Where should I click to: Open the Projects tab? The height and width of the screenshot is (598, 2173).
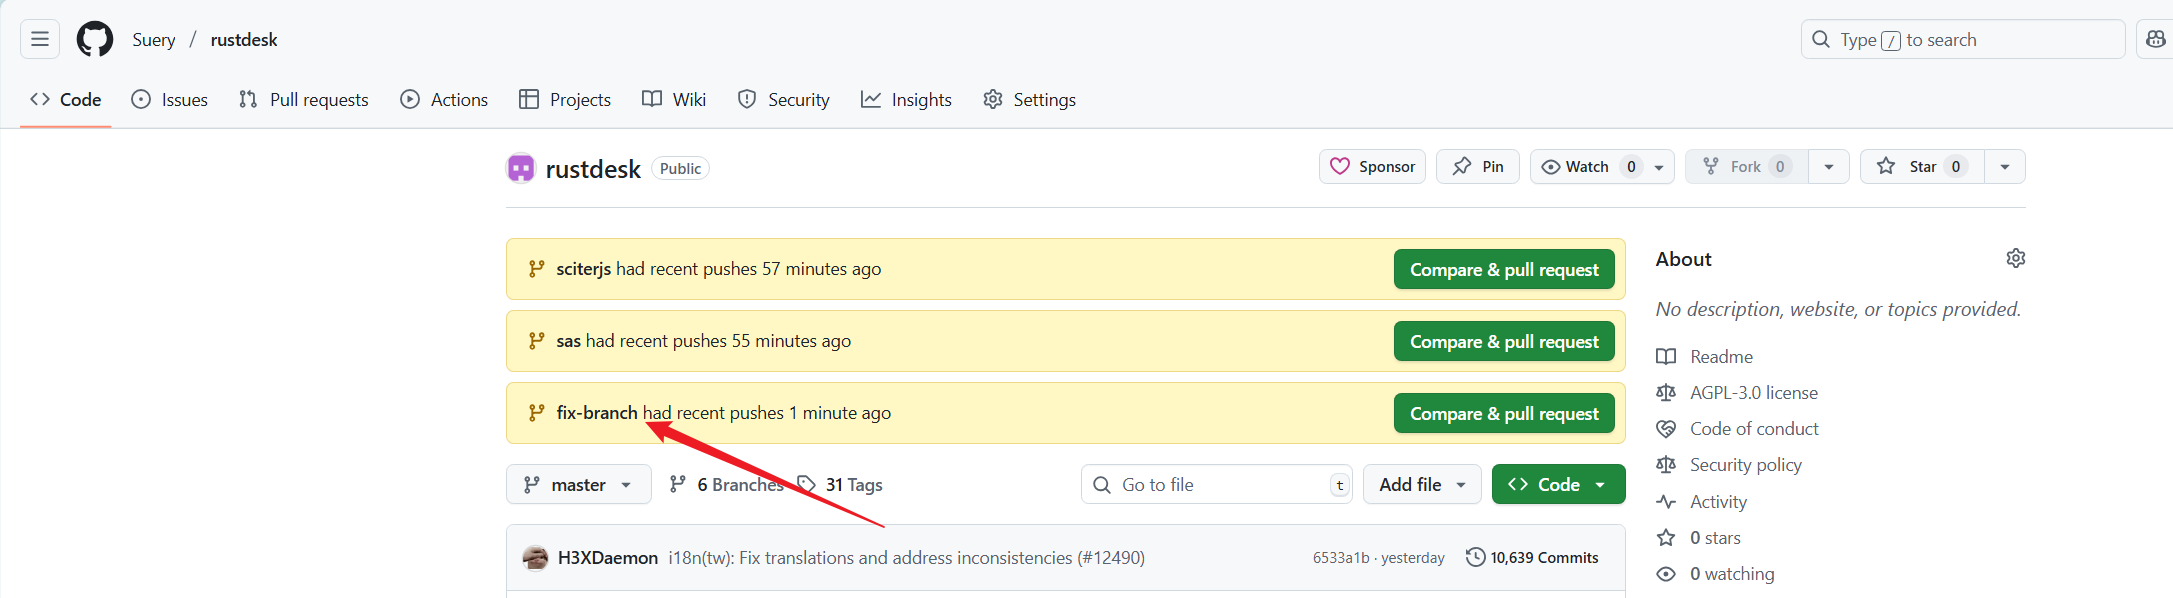(x=565, y=99)
